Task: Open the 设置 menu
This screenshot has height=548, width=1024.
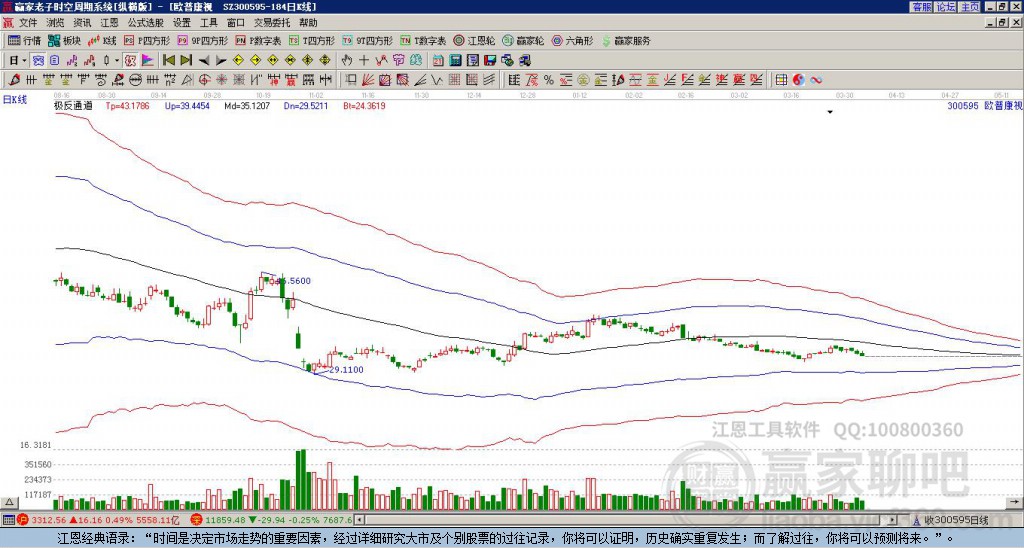Action: [x=182, y=23]
